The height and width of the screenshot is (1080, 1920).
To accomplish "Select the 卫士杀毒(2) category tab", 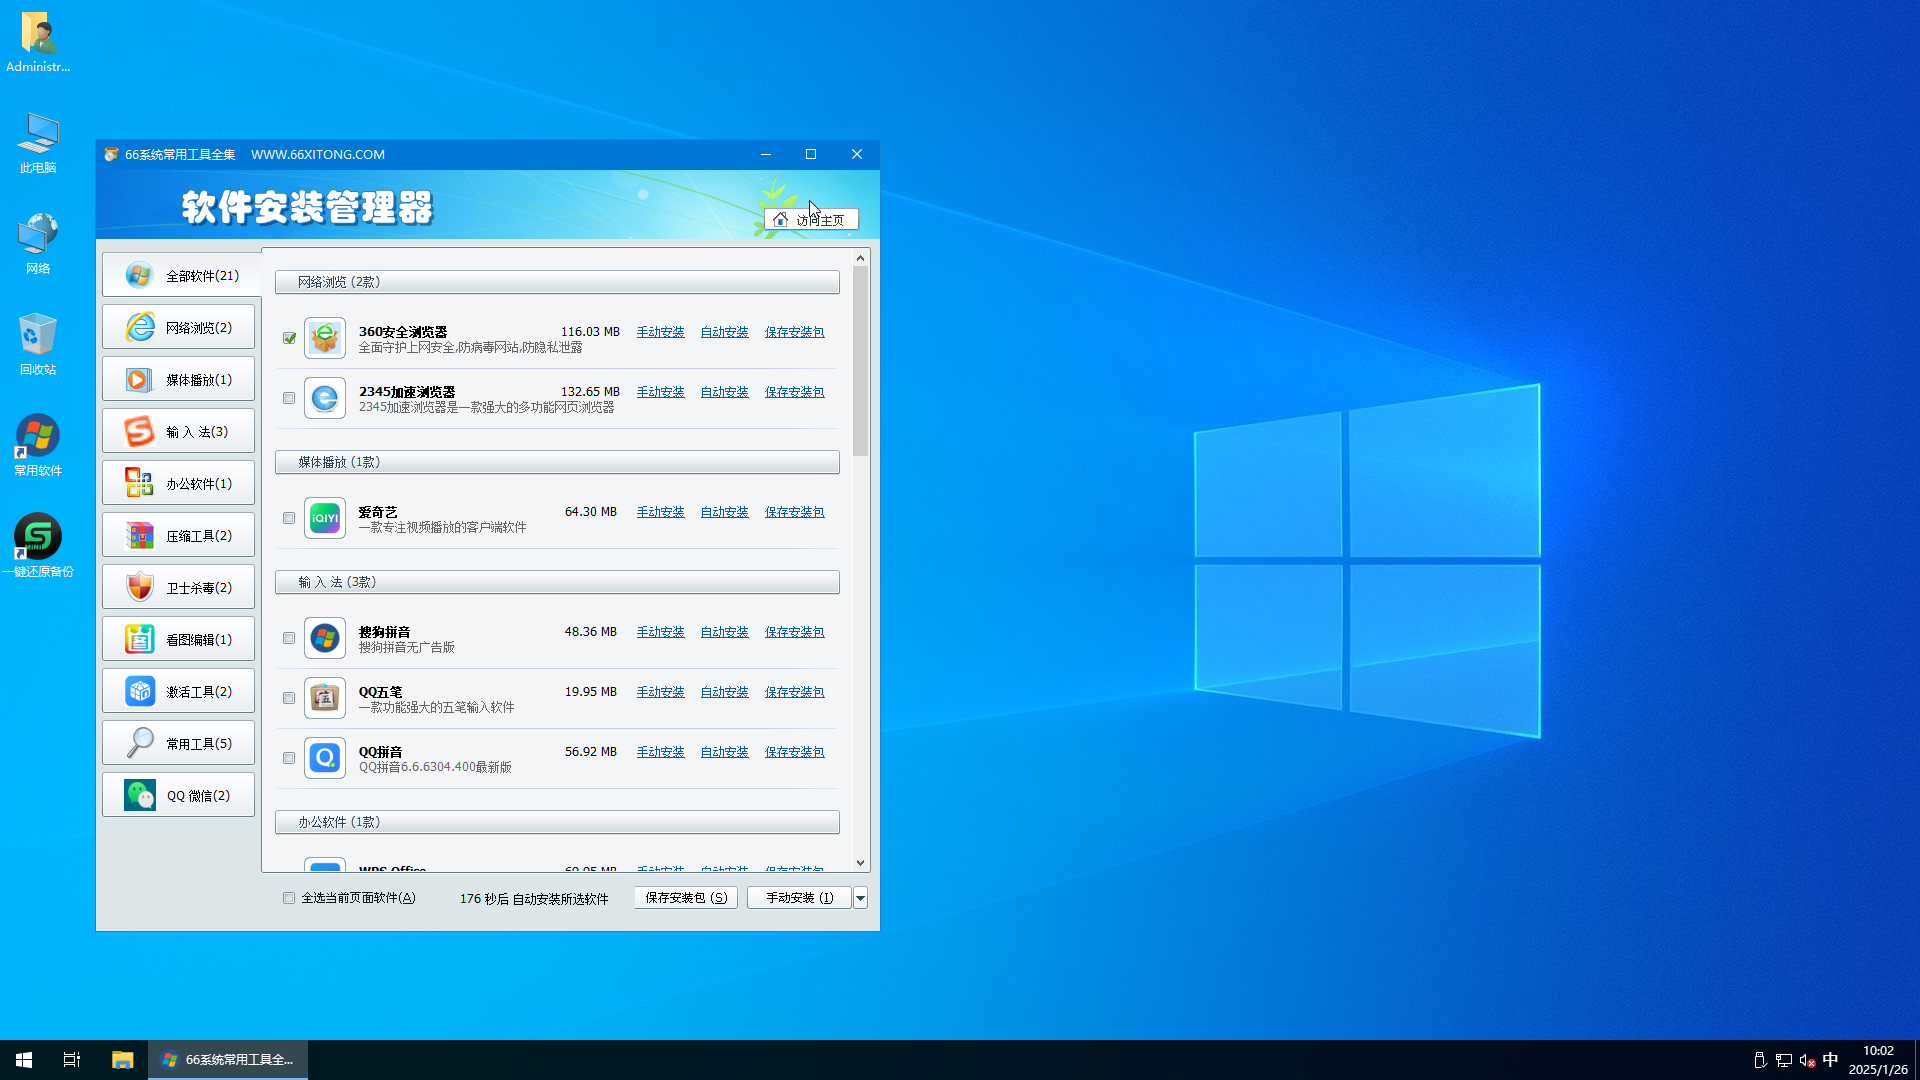I will [178, 587].
